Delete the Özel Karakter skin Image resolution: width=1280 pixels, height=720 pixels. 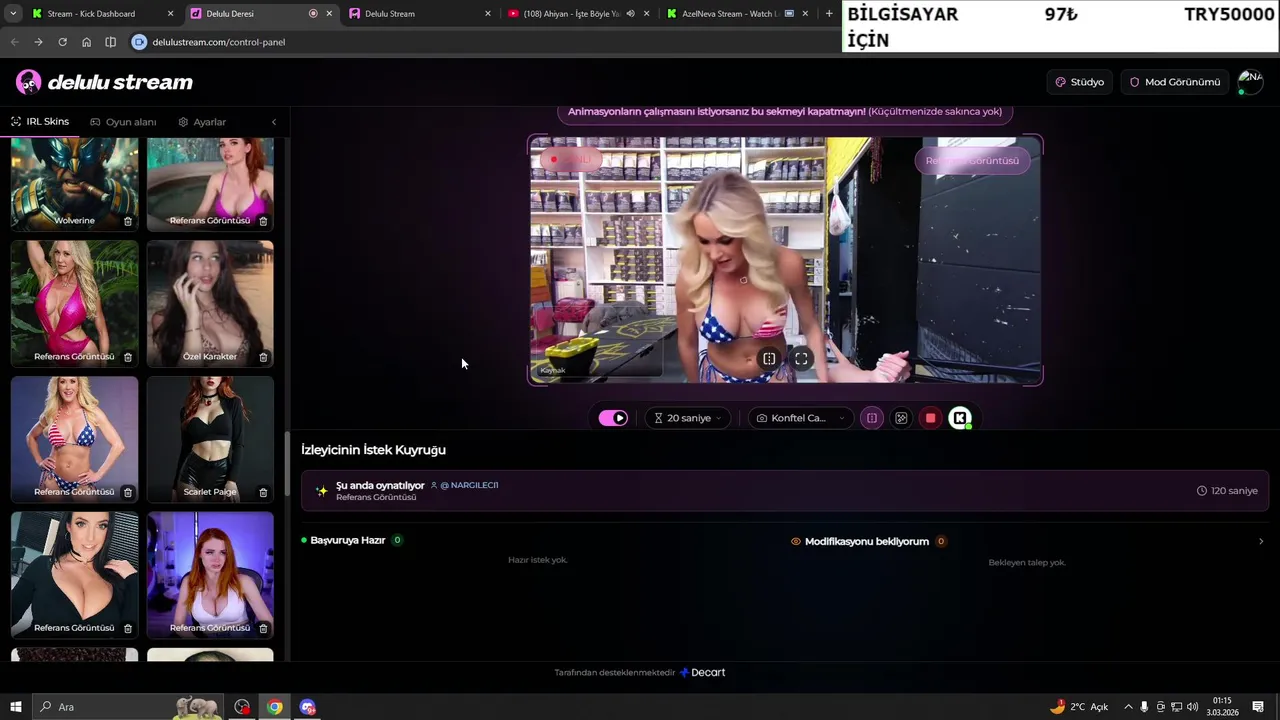pyautogui.click(x=263, y=357)
